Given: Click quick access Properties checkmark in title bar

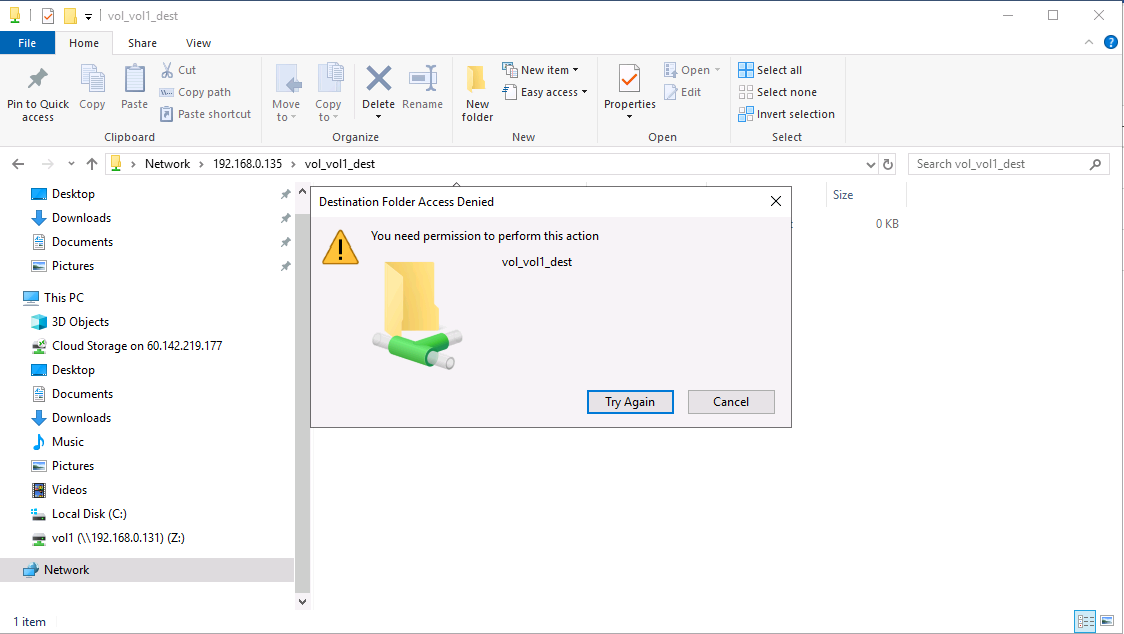Looking at the screenshot, I should [x=48, y=15].
